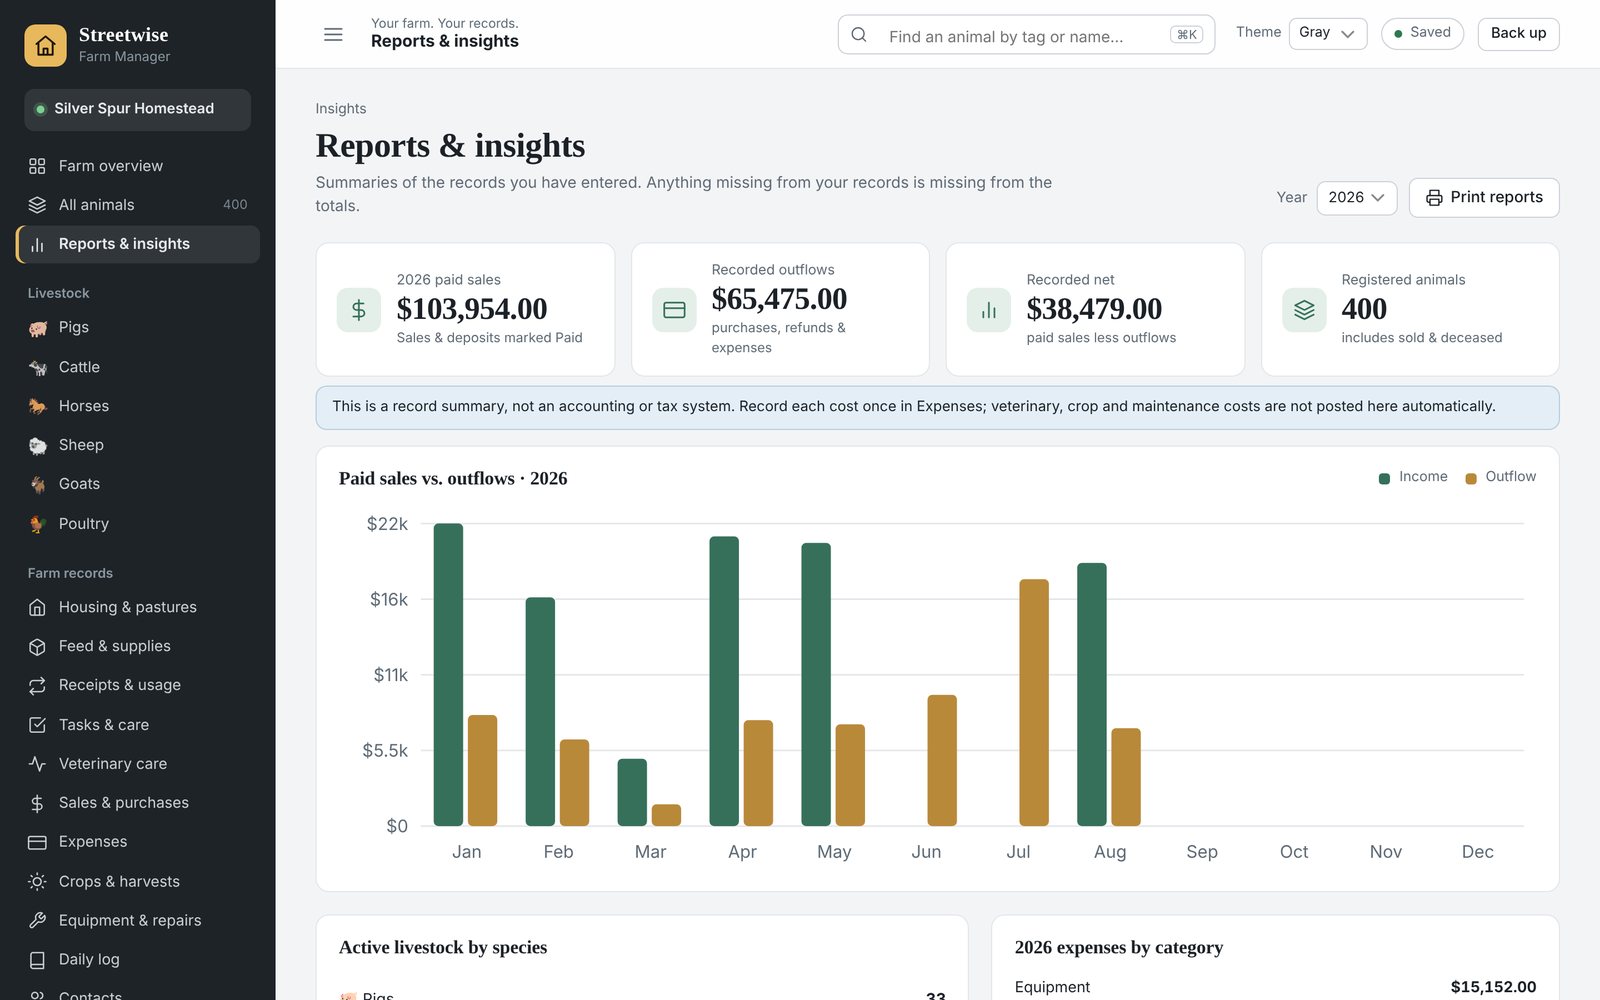Screen dimensions: 1600x1000
Task: Open the Horses livestock page
Action: tap(138, 406)
